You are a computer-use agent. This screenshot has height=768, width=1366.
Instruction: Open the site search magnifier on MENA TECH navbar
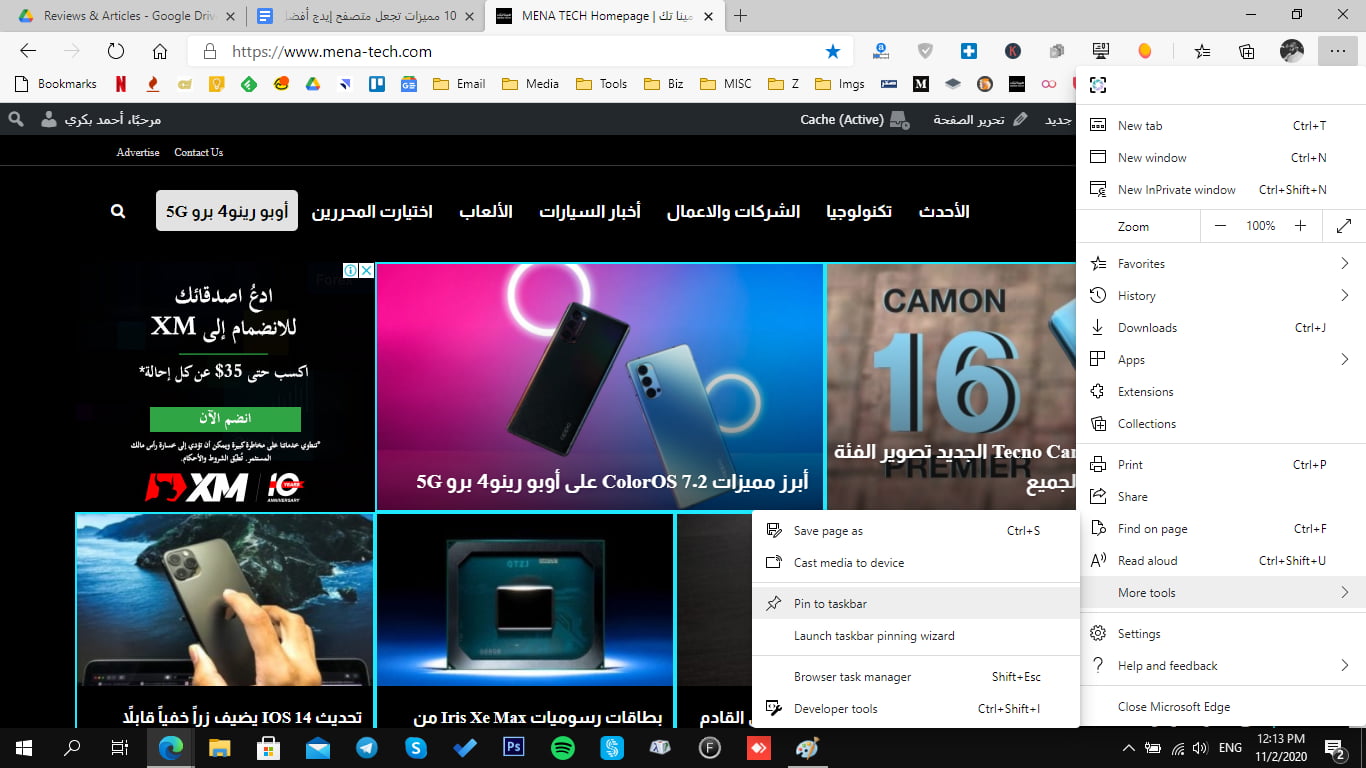(117, 211)
